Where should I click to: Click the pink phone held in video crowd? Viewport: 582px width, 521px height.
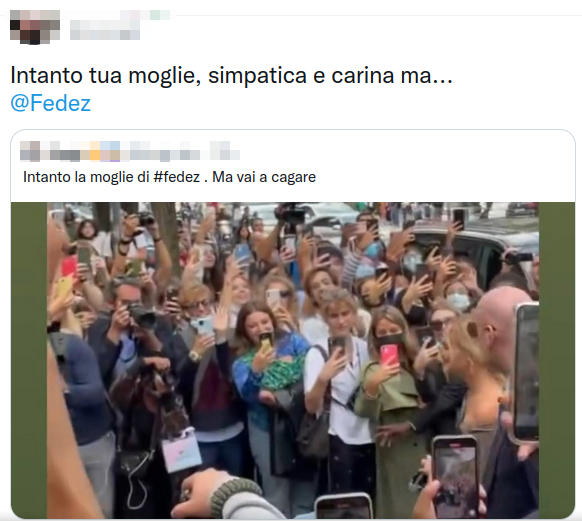389,356
